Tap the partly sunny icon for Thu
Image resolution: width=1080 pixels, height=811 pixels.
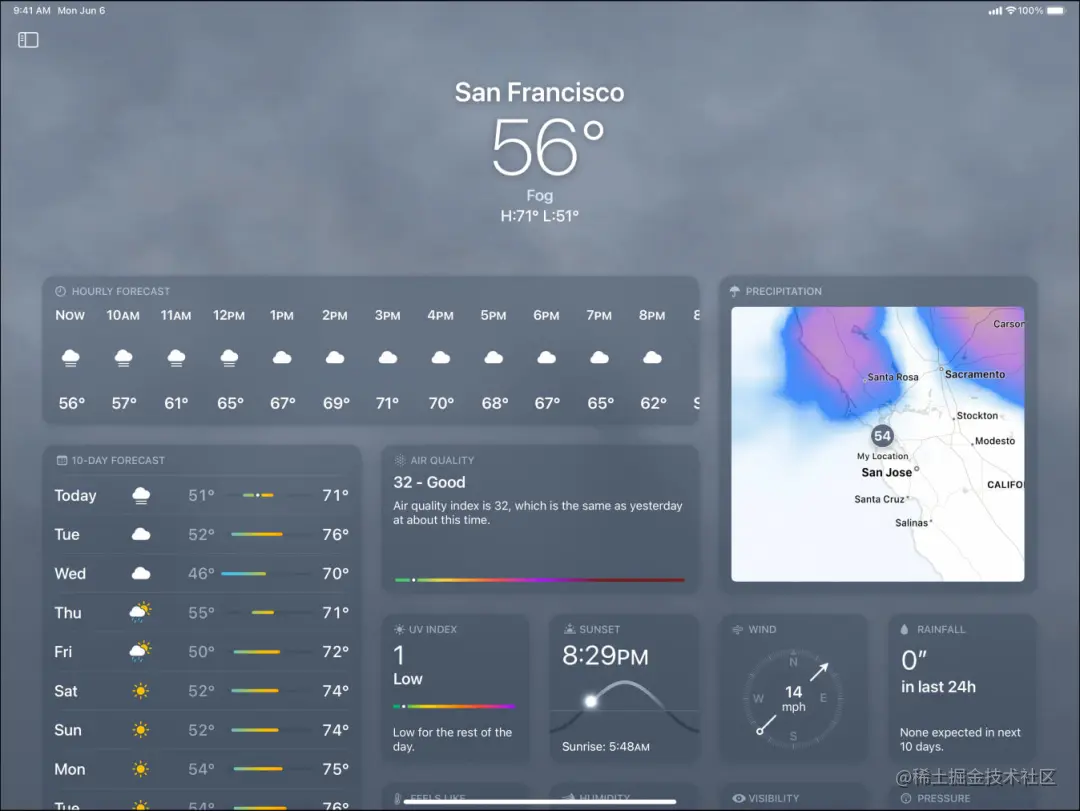point(141,613)
